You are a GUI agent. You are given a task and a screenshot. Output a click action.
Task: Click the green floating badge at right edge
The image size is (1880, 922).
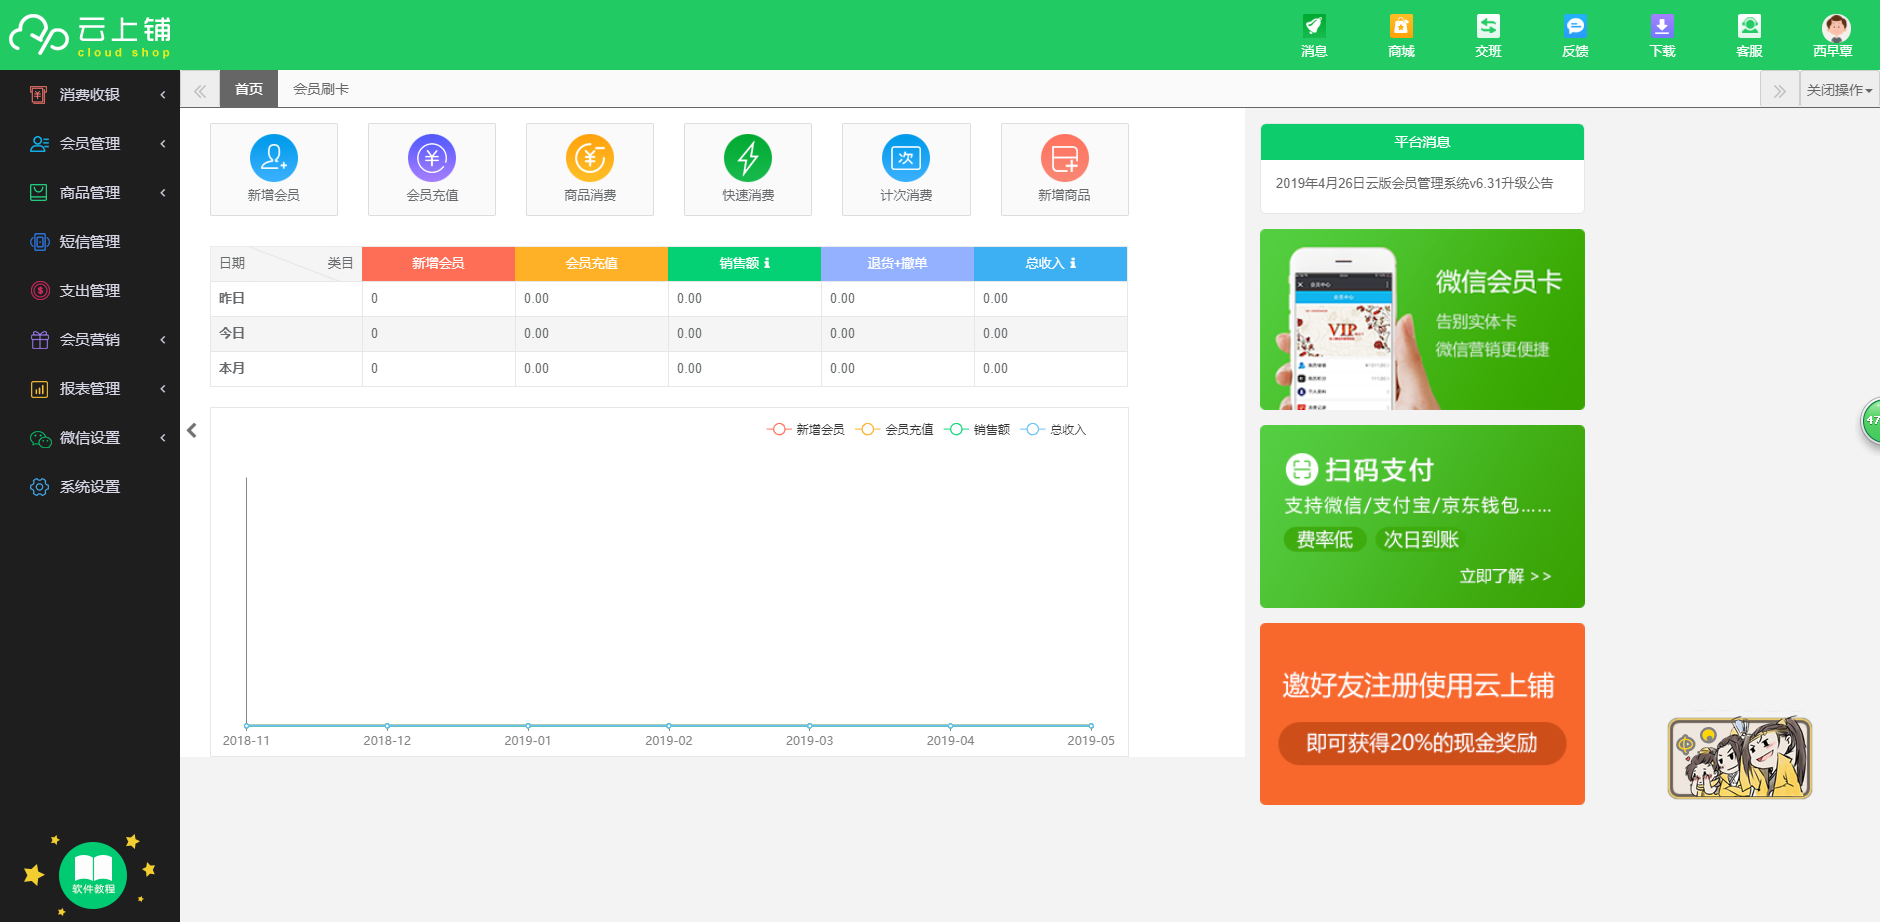click(x=1870, y=421)
